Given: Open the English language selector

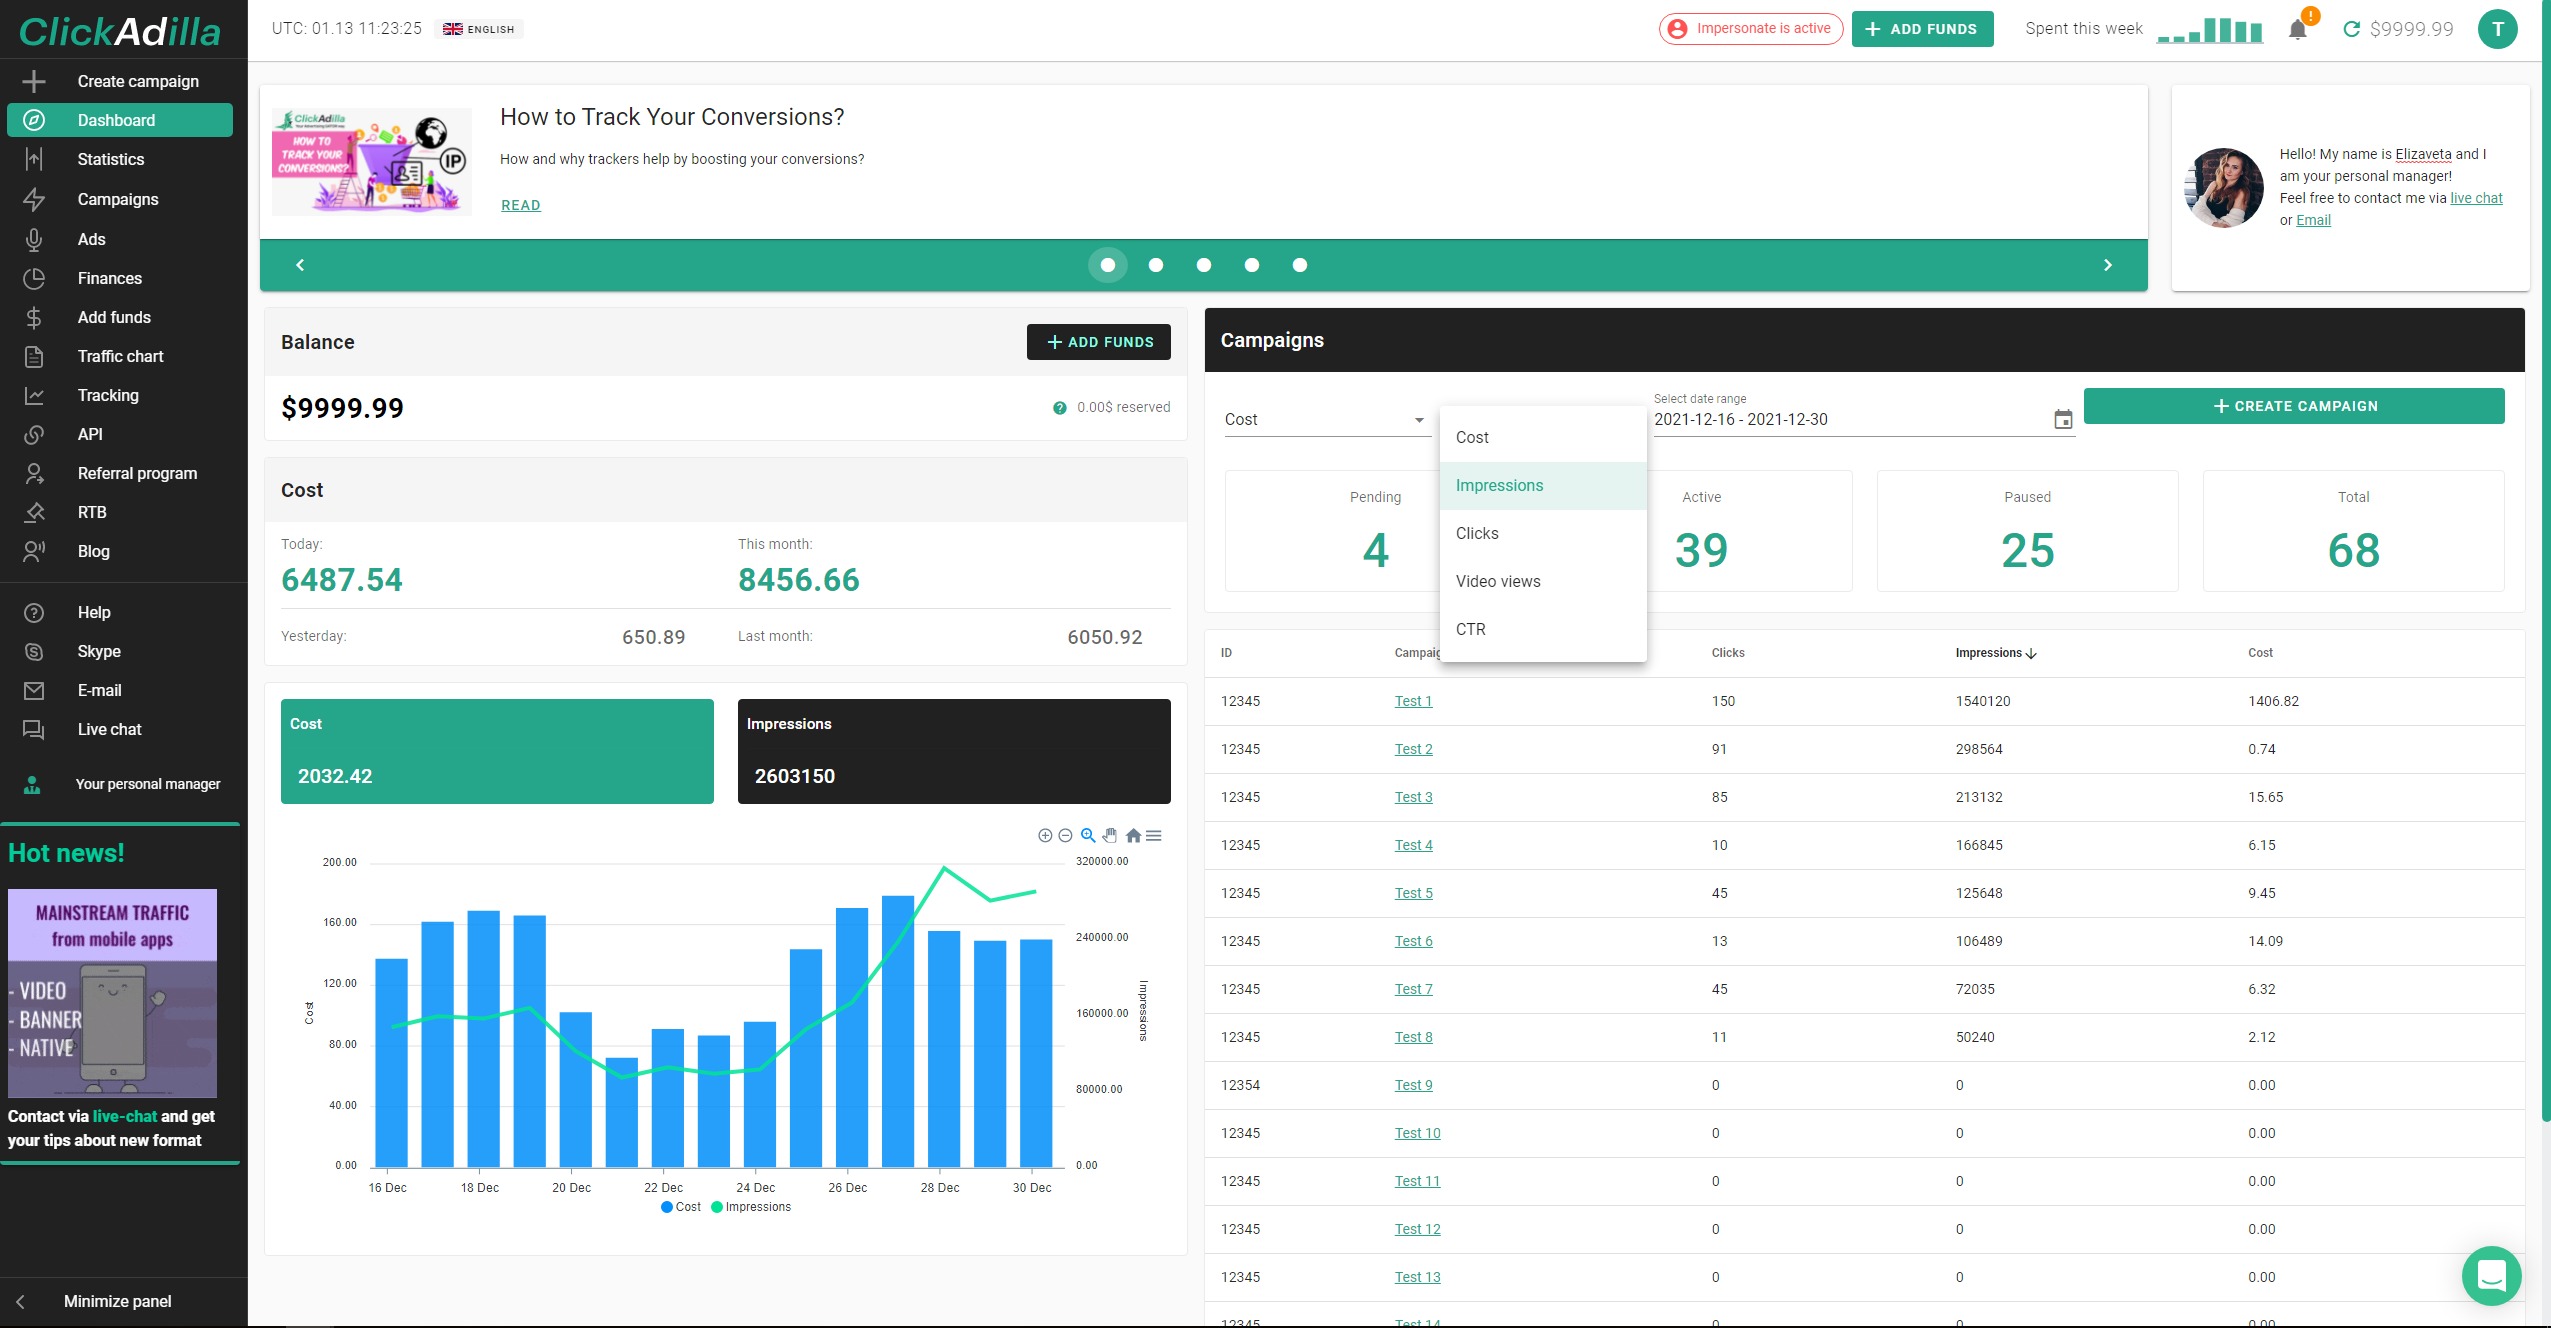Looking at the screenshot, I should pos(480,29).
